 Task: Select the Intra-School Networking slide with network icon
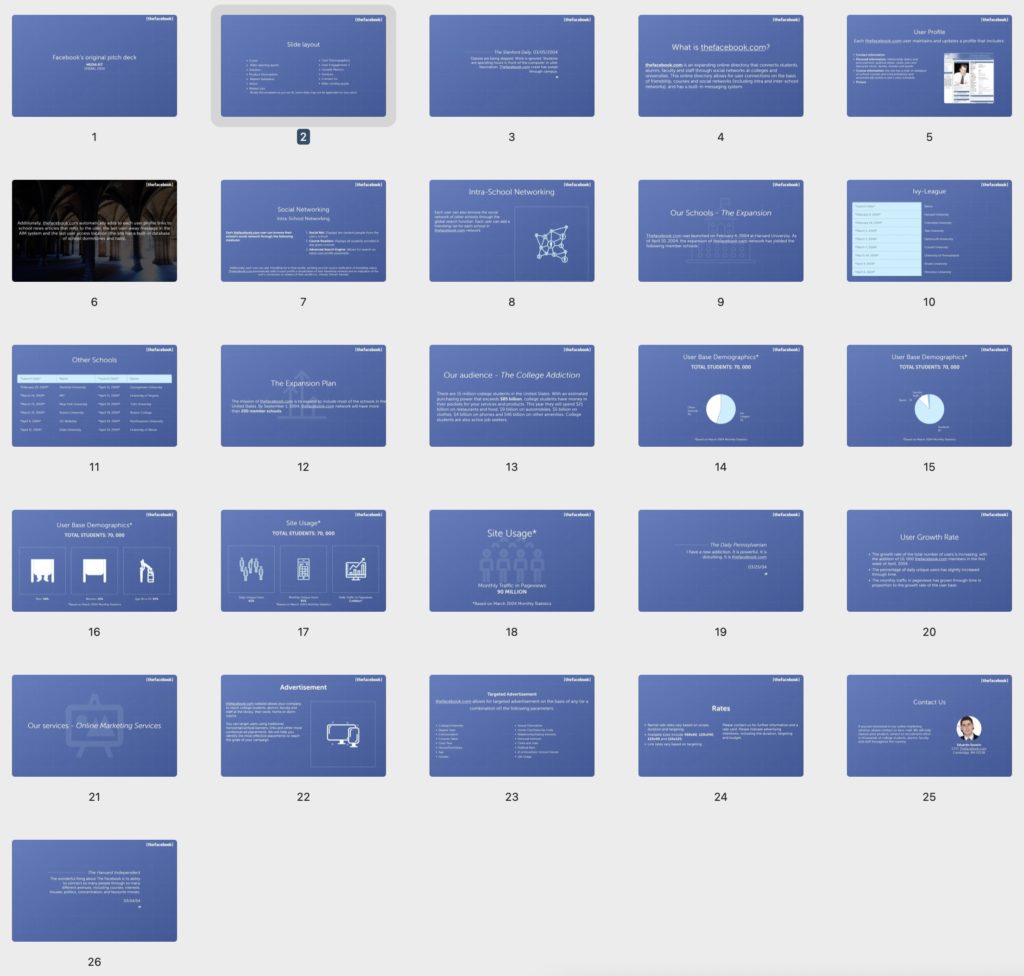(511, 231)
